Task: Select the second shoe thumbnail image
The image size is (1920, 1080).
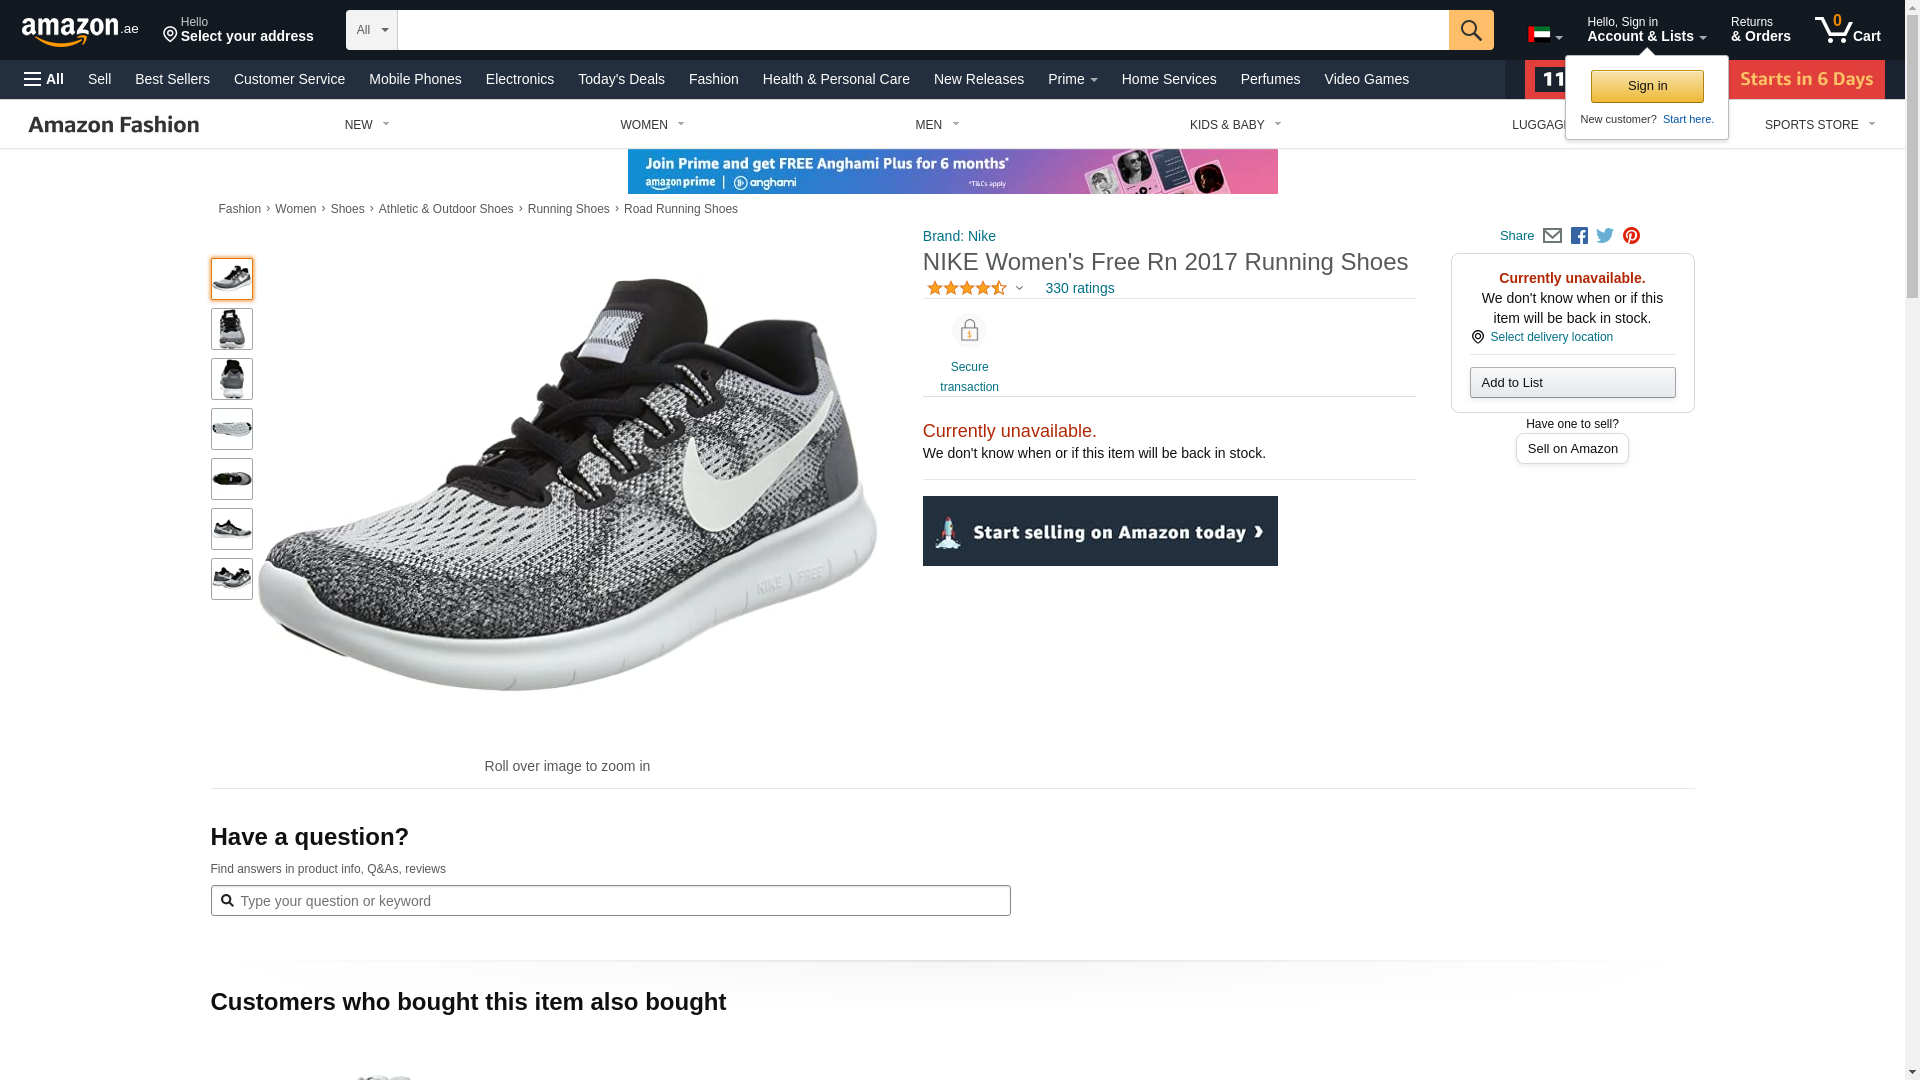Action: (232, 329)
